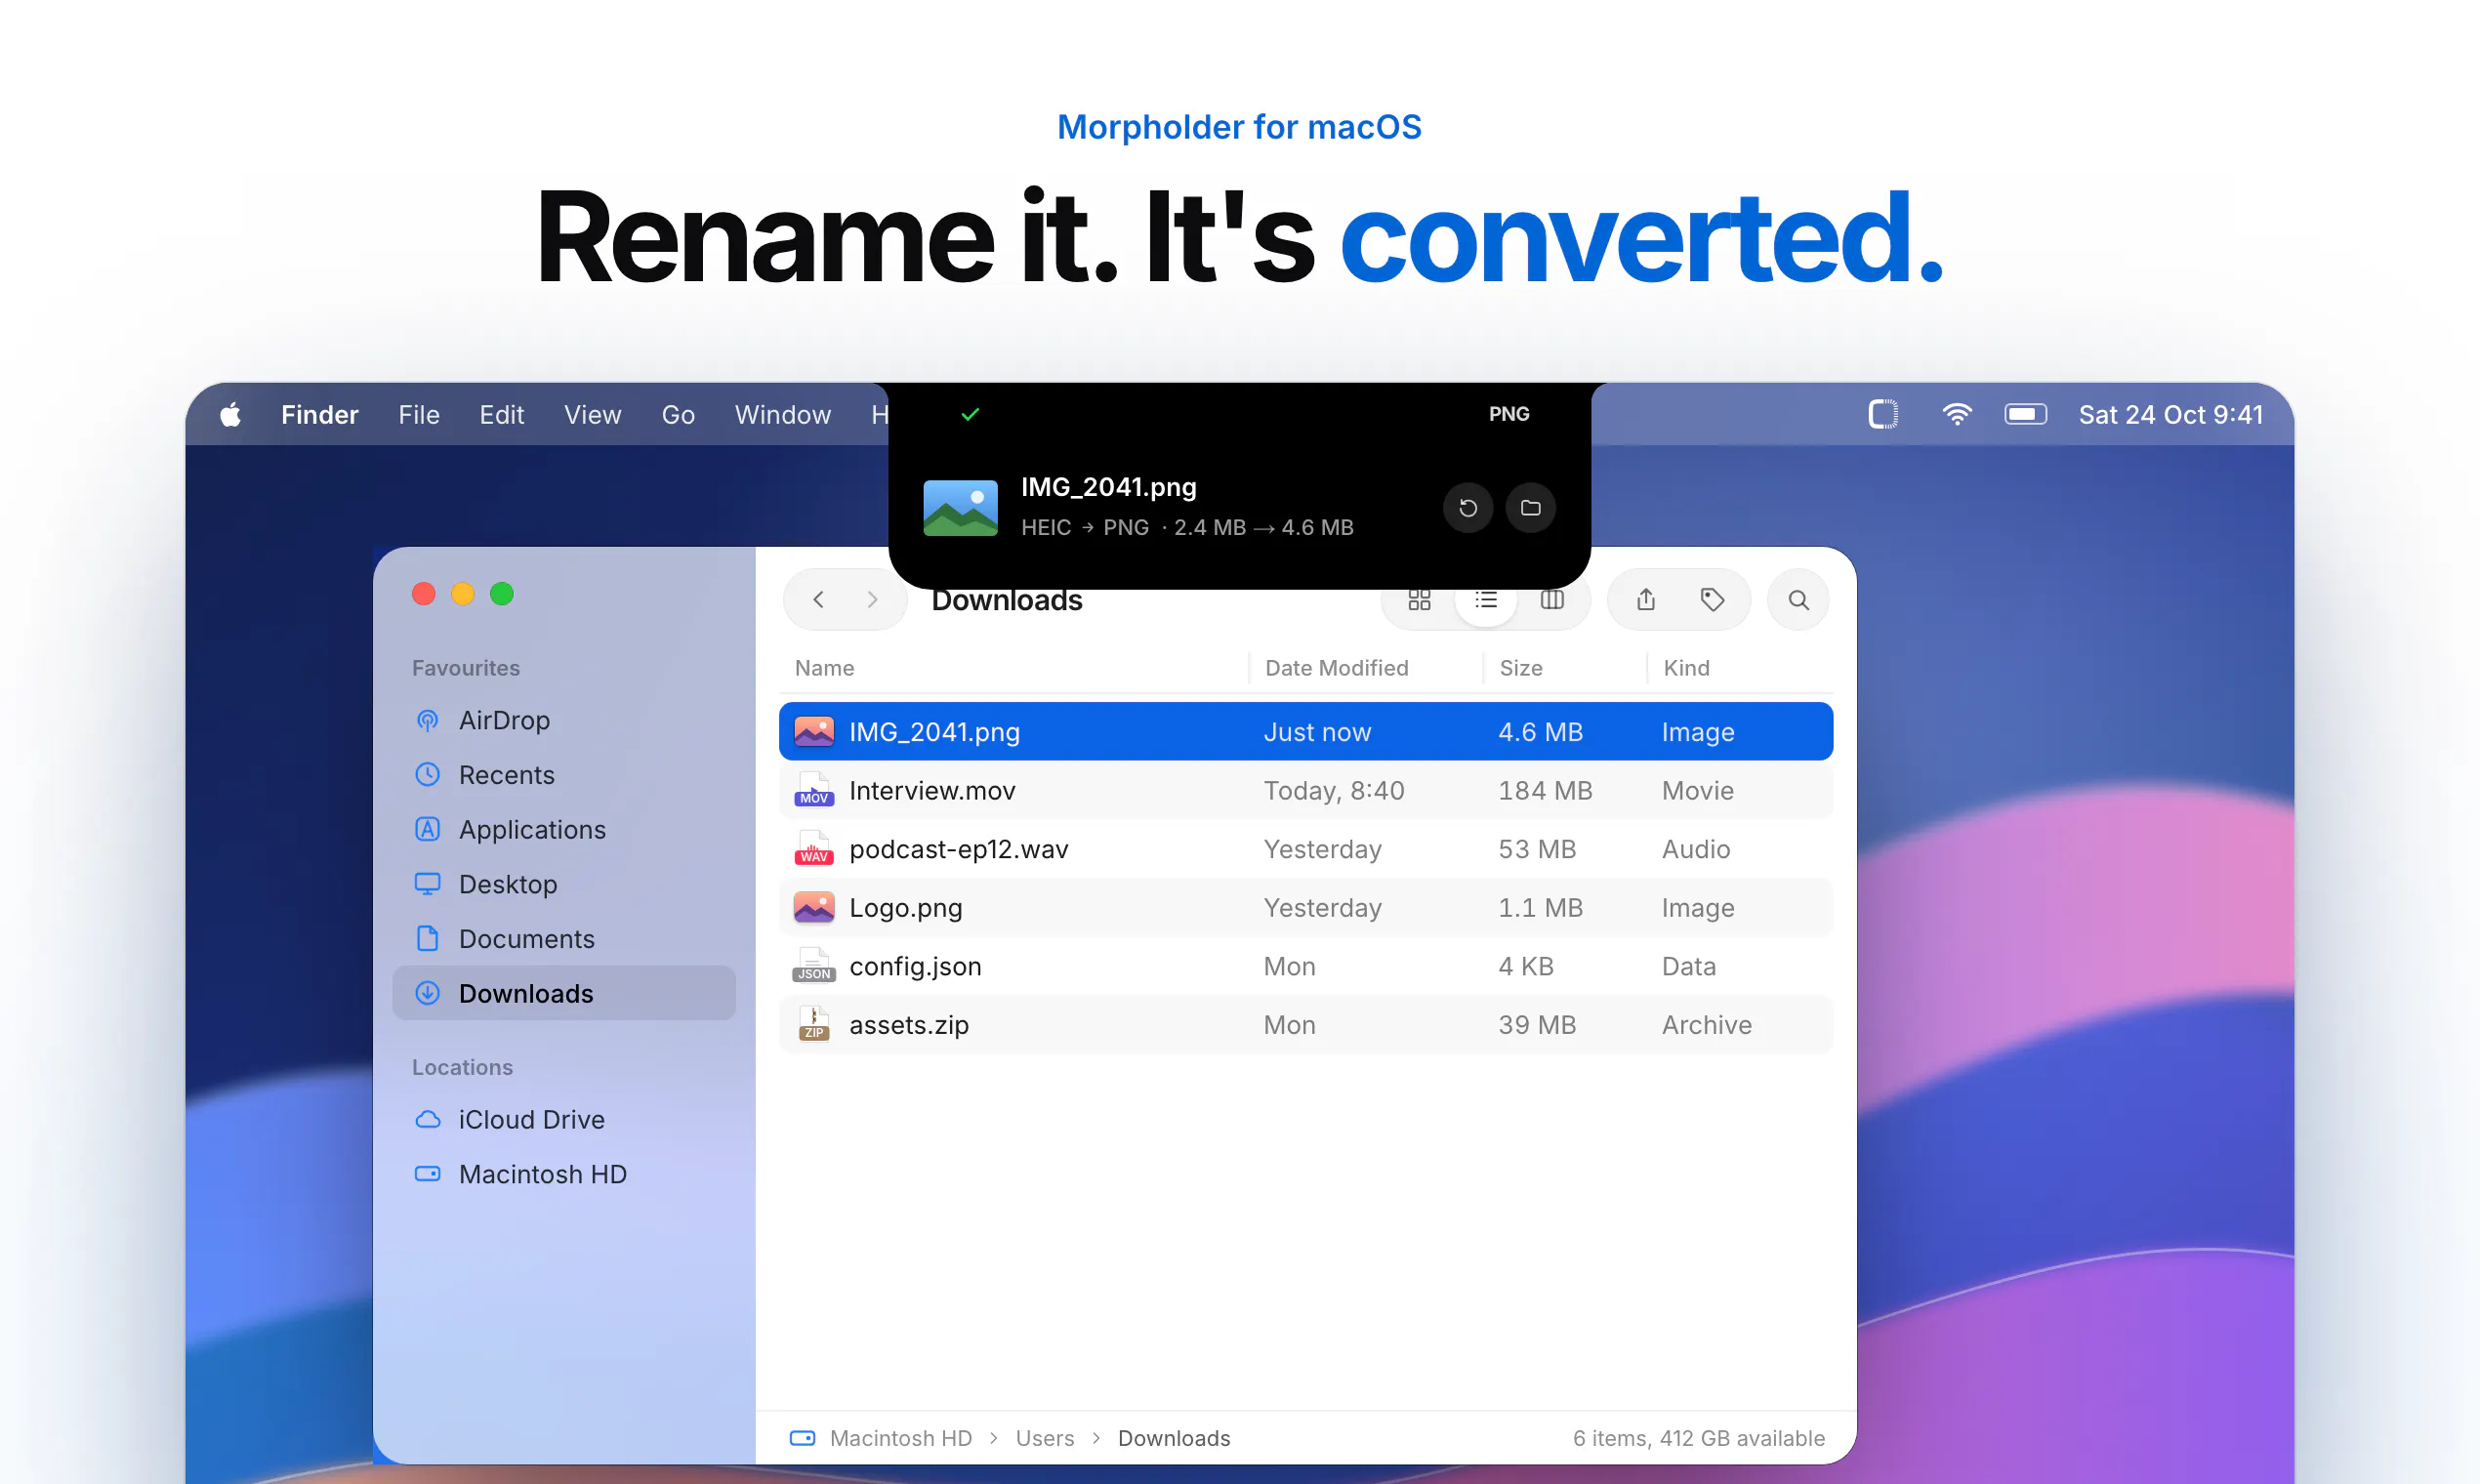This screenshot has height=1484, width=2480.
Task: Go forward with right chevron
Action: click(x=872, y=600)
